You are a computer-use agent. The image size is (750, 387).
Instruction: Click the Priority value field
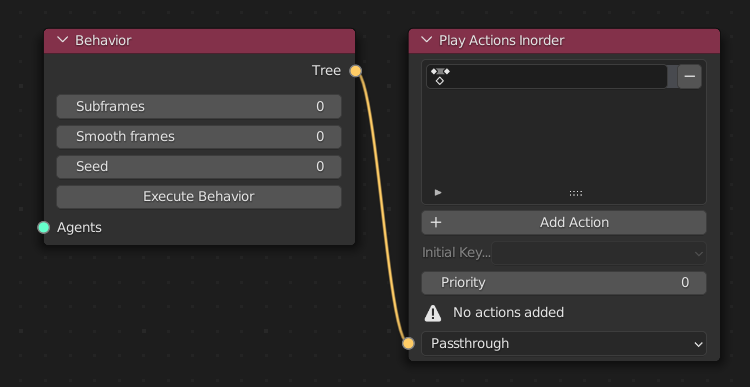tap(564, 283)
